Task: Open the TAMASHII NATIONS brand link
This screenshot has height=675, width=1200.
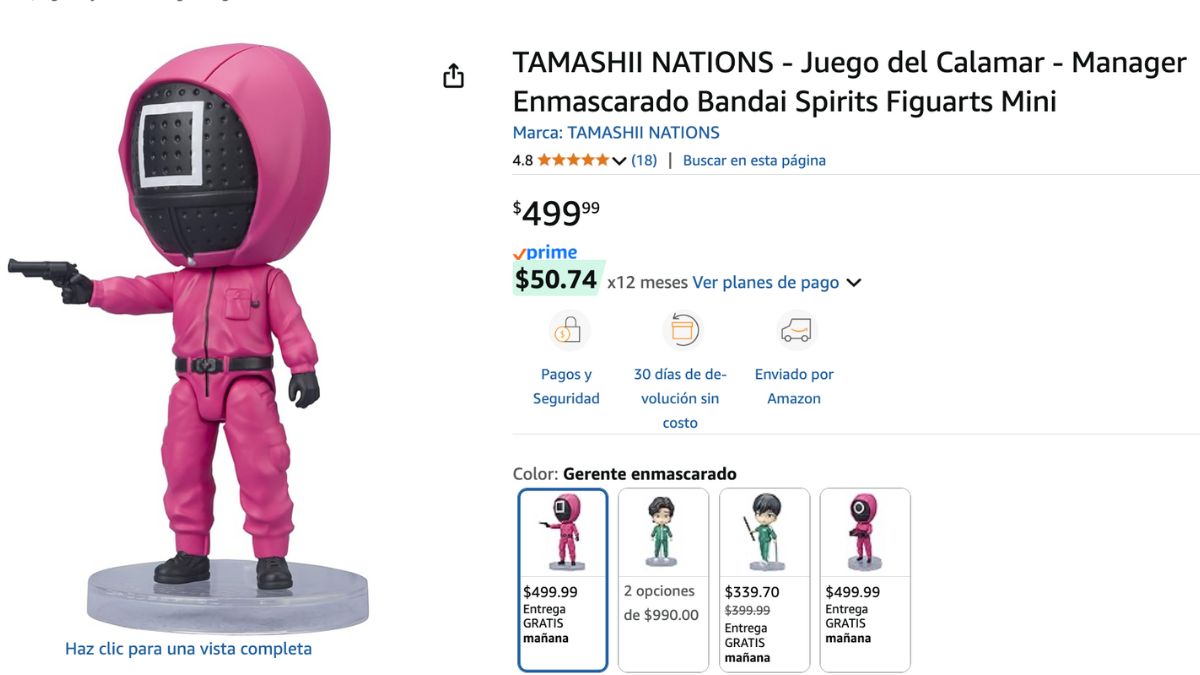Action: [616, 132]
